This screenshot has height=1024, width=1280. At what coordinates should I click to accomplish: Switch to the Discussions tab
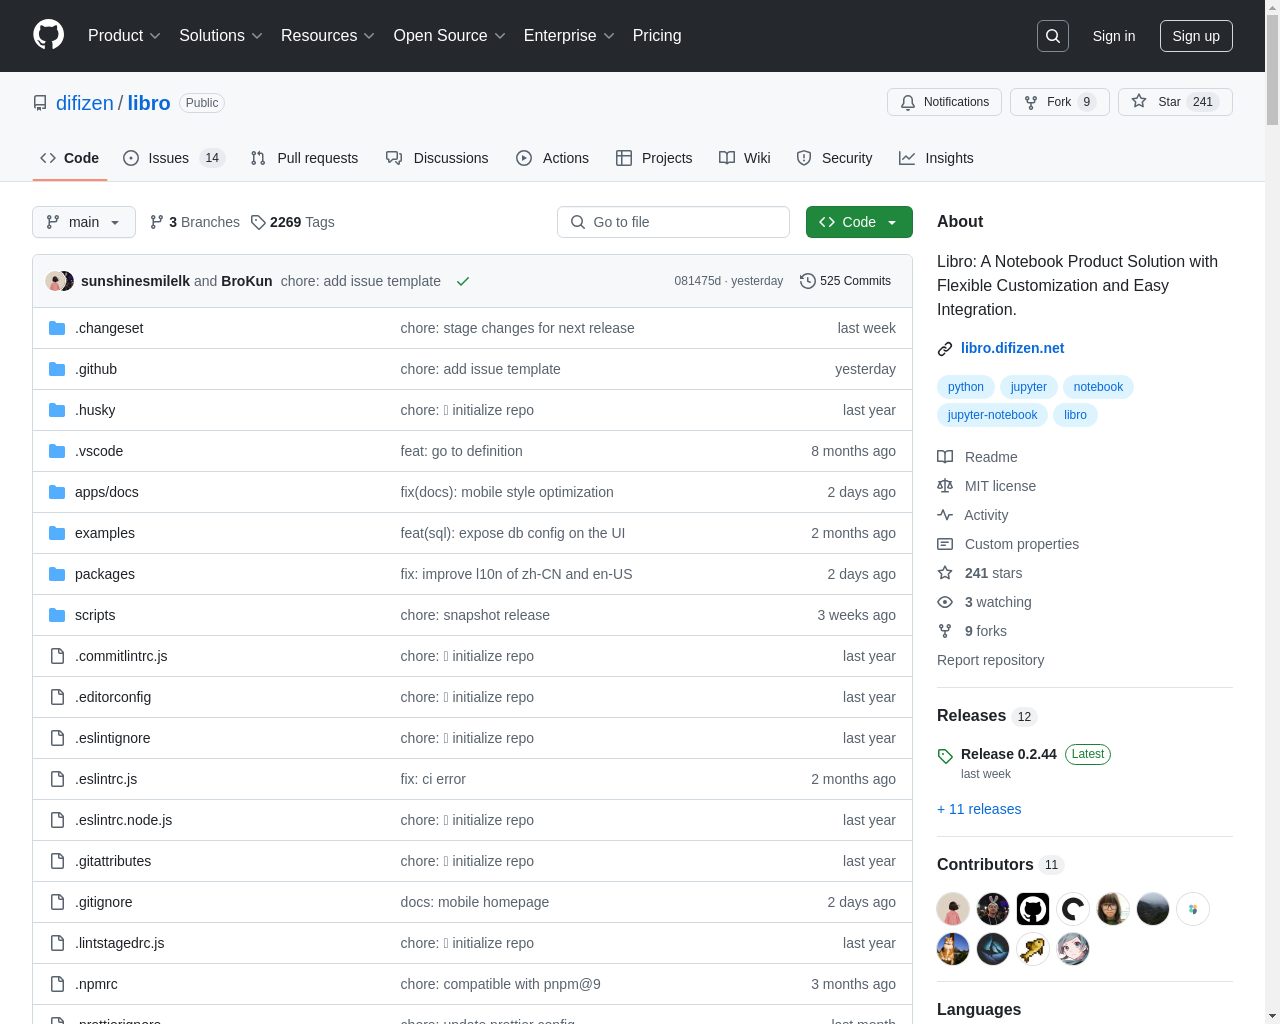tap(437, 158)
